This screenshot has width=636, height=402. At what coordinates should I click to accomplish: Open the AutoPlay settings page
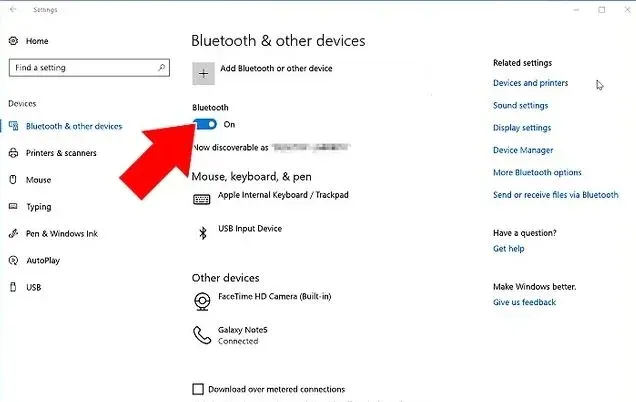pos(42,260)
